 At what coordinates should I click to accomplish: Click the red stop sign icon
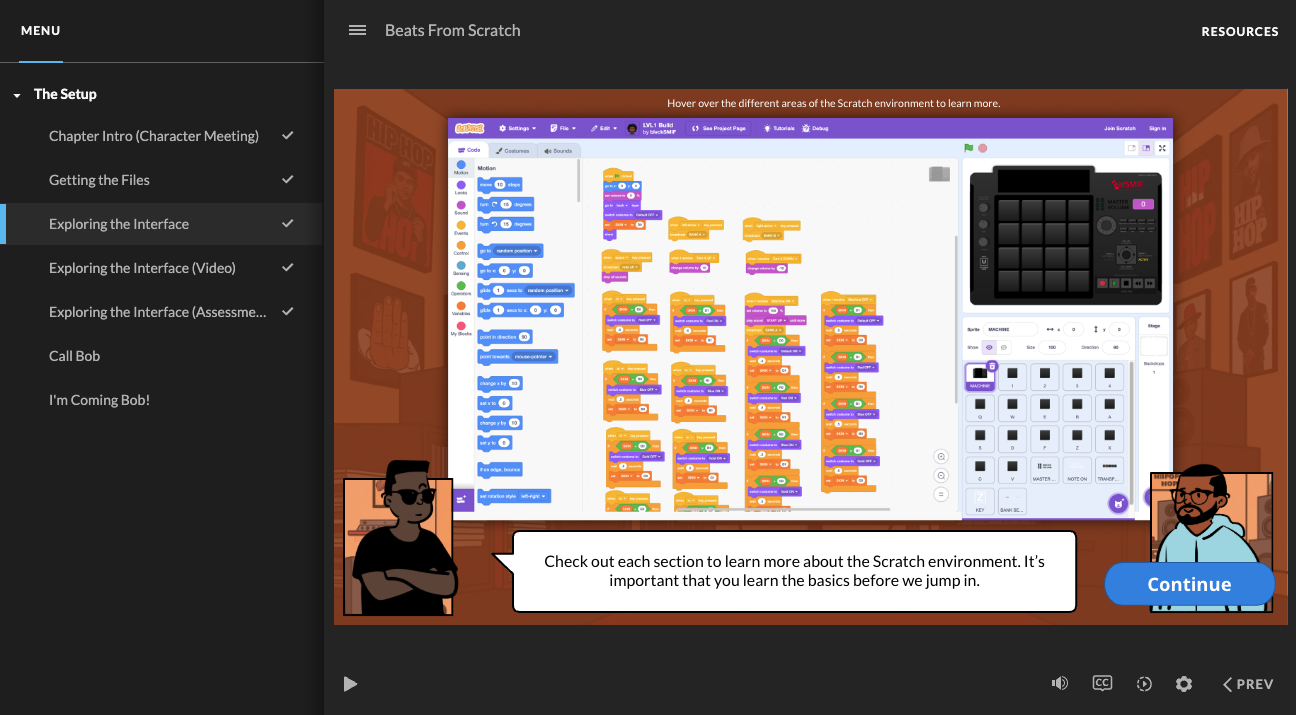(983, 148)
